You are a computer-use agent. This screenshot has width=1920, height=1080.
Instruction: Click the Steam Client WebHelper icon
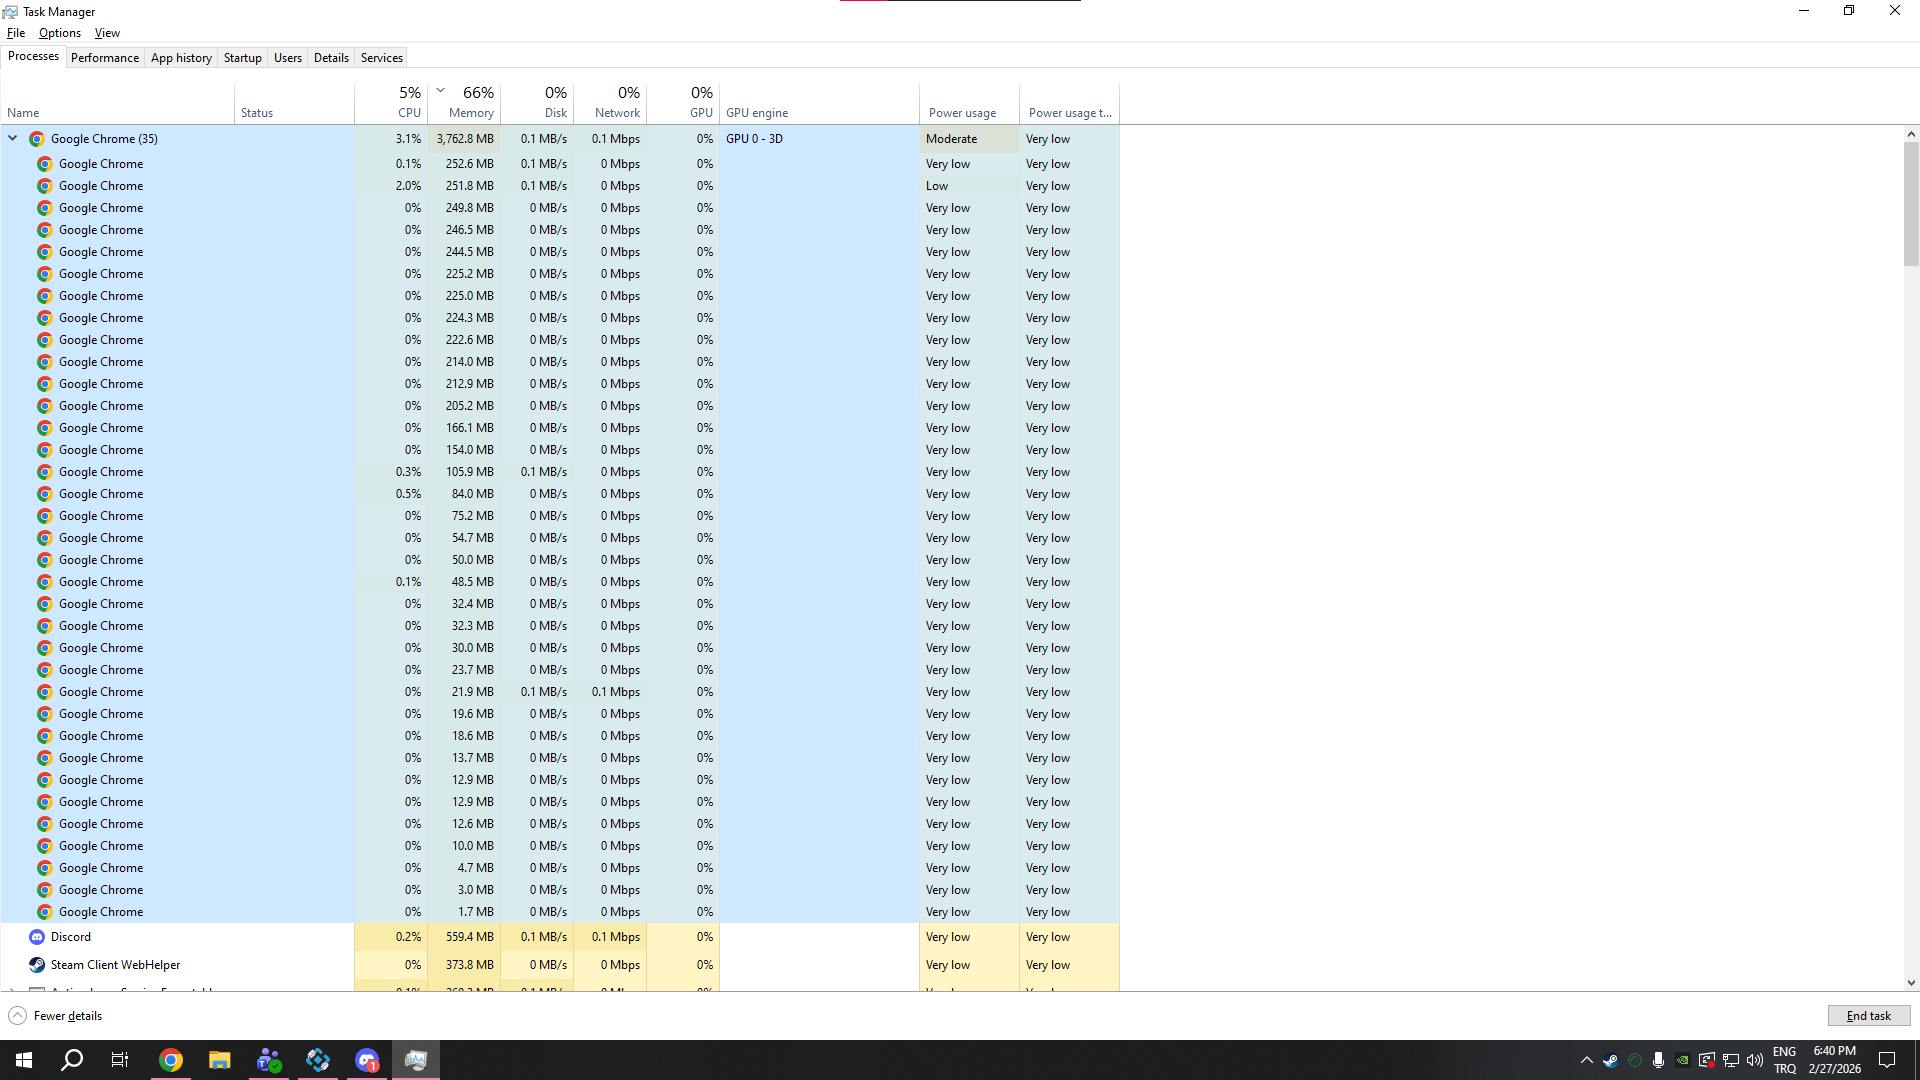pos(37,965)
